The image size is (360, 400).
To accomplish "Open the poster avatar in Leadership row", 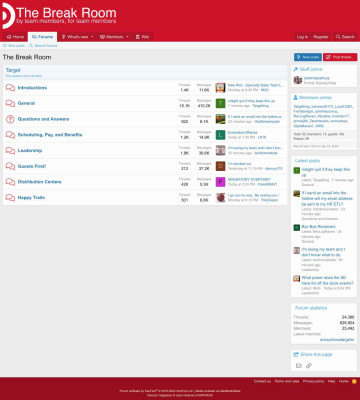I will click(220, 150).
